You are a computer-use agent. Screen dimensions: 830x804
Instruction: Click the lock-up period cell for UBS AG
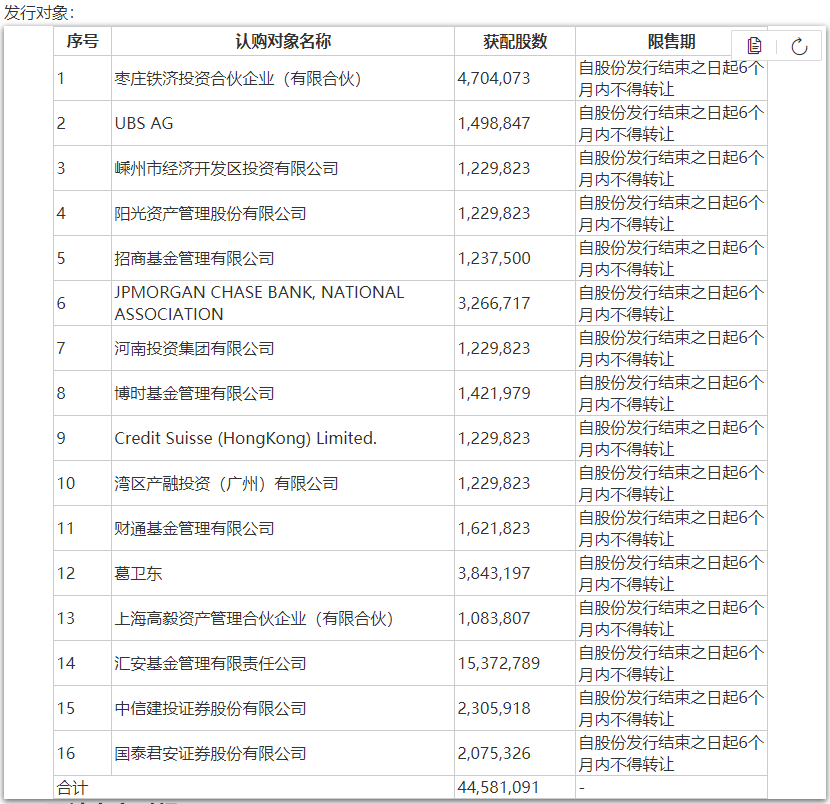(671, 123)
